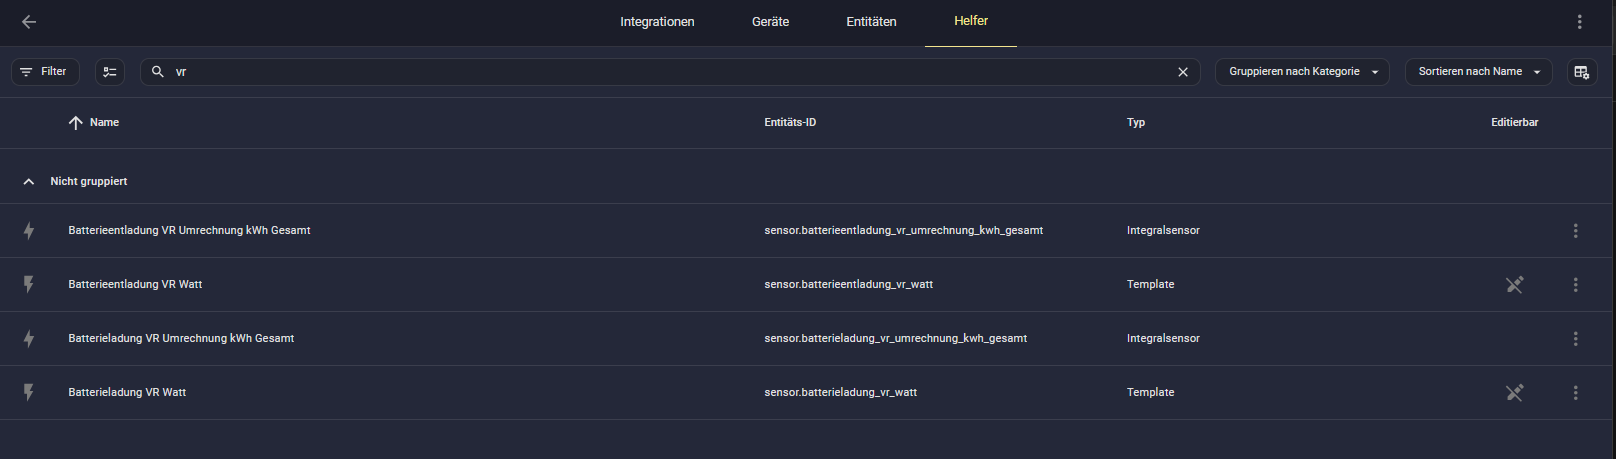
Task: Click the back arrow icon
Action: (29, 22)
